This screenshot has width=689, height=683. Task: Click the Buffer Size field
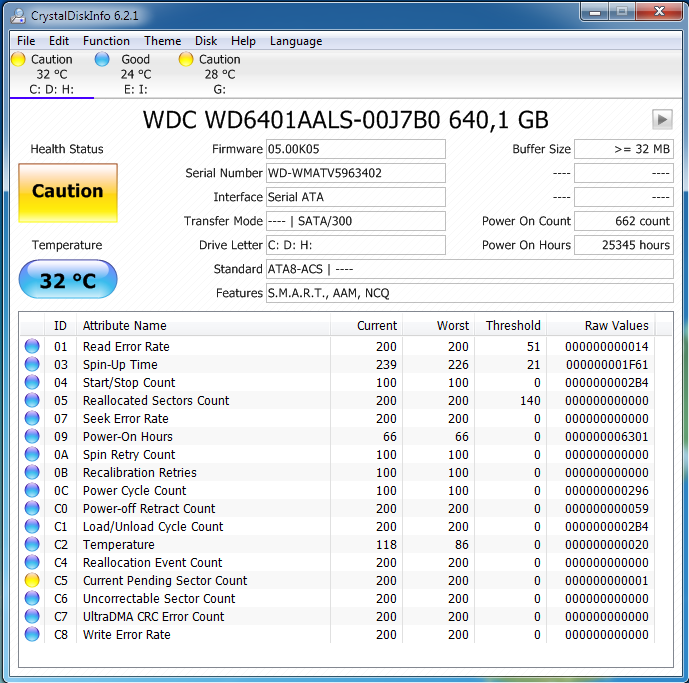[624, 149]
